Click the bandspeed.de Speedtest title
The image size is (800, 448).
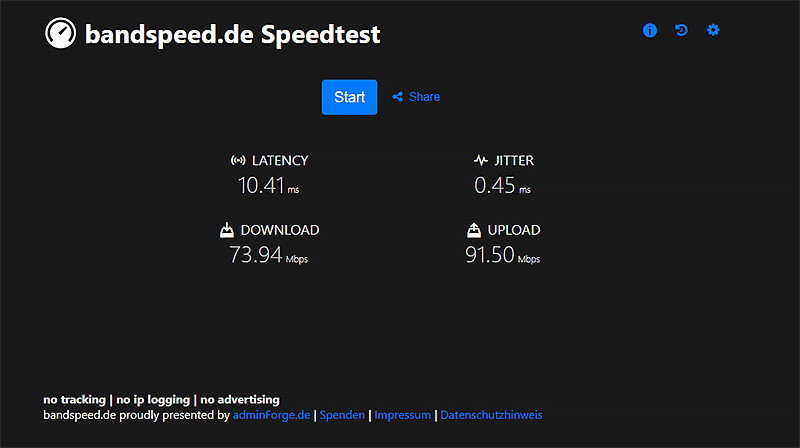tap(232, 34)
